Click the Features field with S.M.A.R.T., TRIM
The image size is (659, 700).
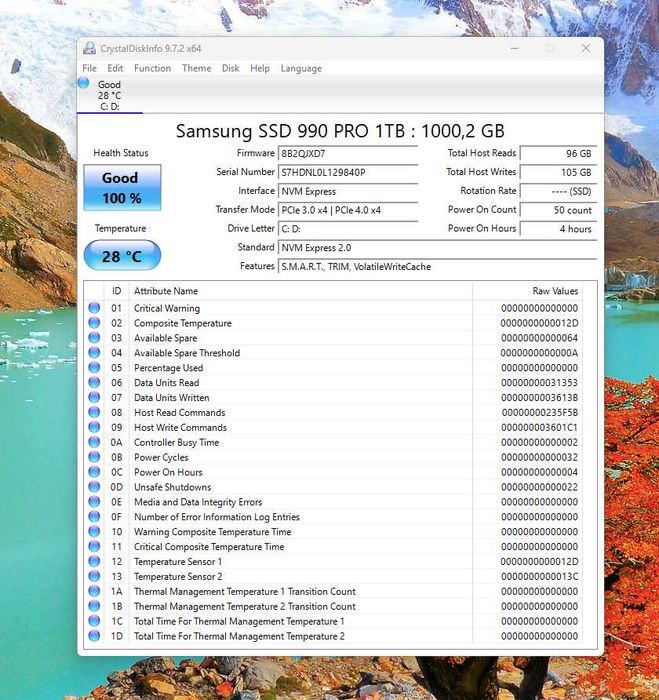pos(438,267)
